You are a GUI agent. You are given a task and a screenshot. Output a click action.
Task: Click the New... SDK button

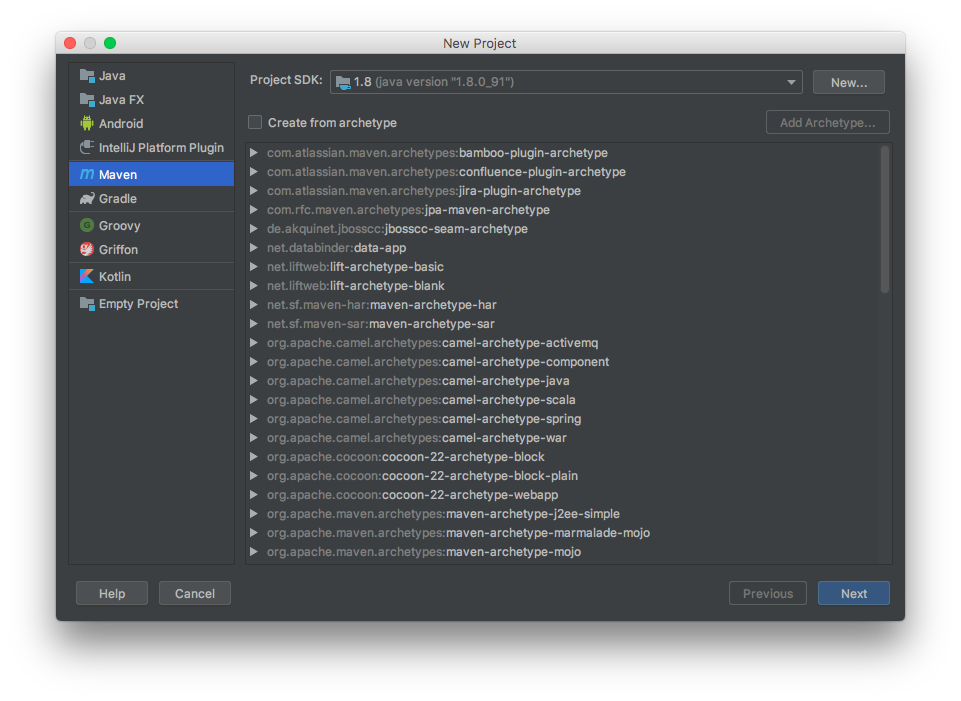849,82
